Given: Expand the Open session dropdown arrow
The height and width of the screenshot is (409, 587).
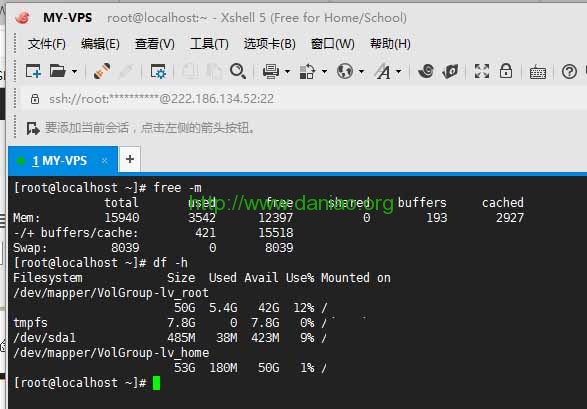Looking at the screenshot, I should [x=74, y=71].
